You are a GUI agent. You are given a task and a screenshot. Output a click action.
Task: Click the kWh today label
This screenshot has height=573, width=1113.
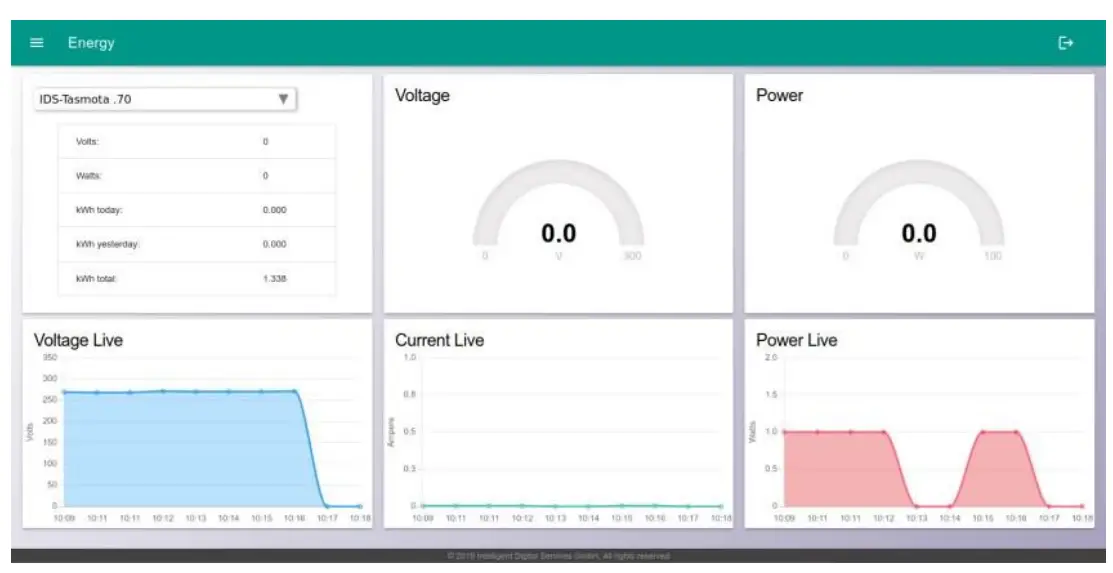99,209
